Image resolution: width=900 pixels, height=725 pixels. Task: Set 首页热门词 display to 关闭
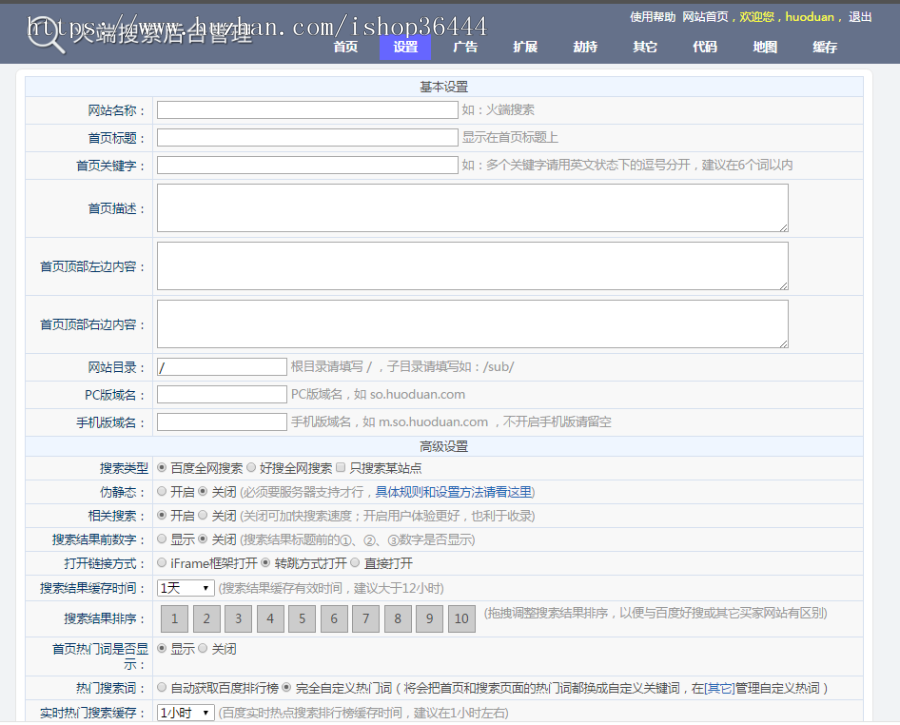[203, 649]
